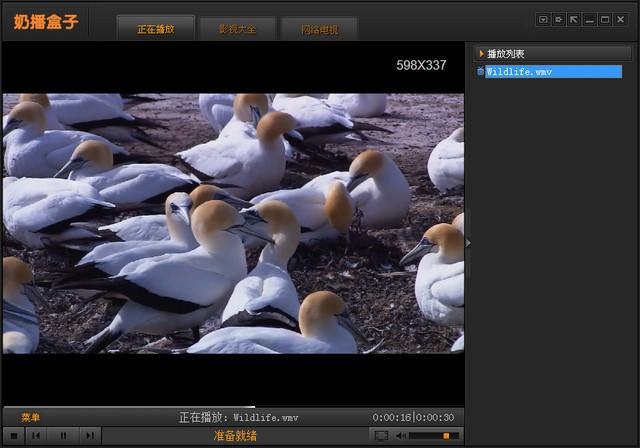Skip to the next track
This screenshot has height=448, width=640.
point(90,436)
